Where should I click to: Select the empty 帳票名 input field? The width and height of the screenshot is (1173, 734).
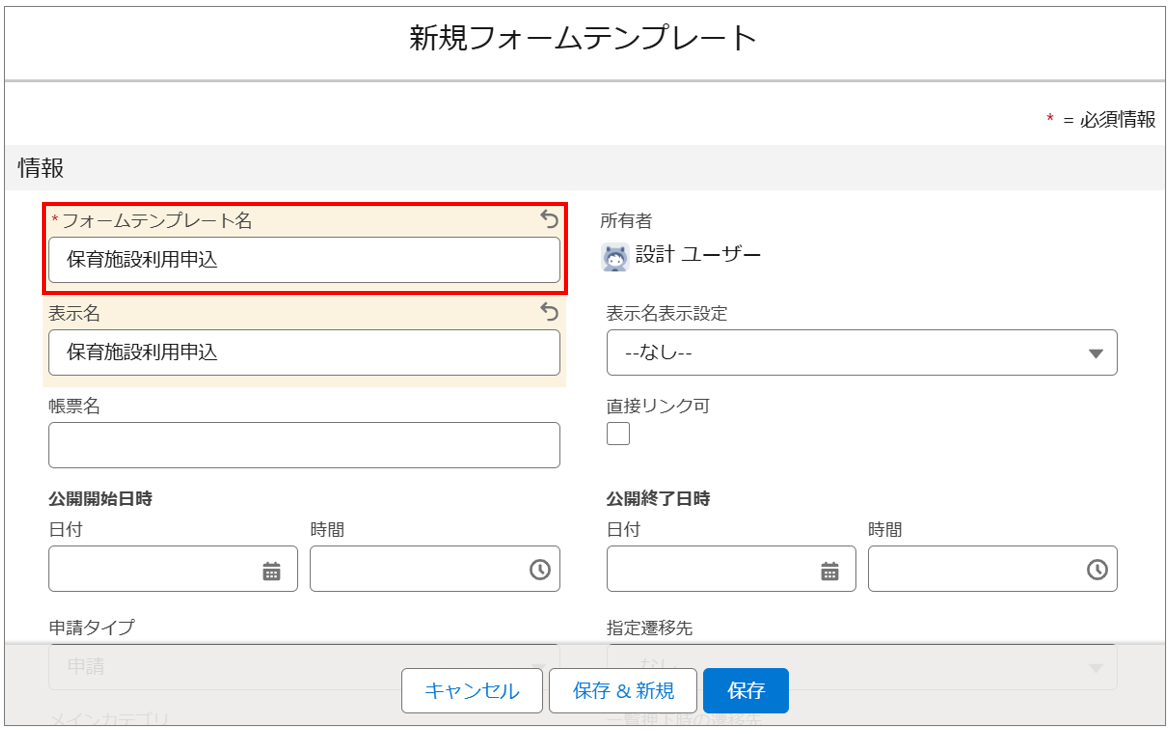(303, 445)
